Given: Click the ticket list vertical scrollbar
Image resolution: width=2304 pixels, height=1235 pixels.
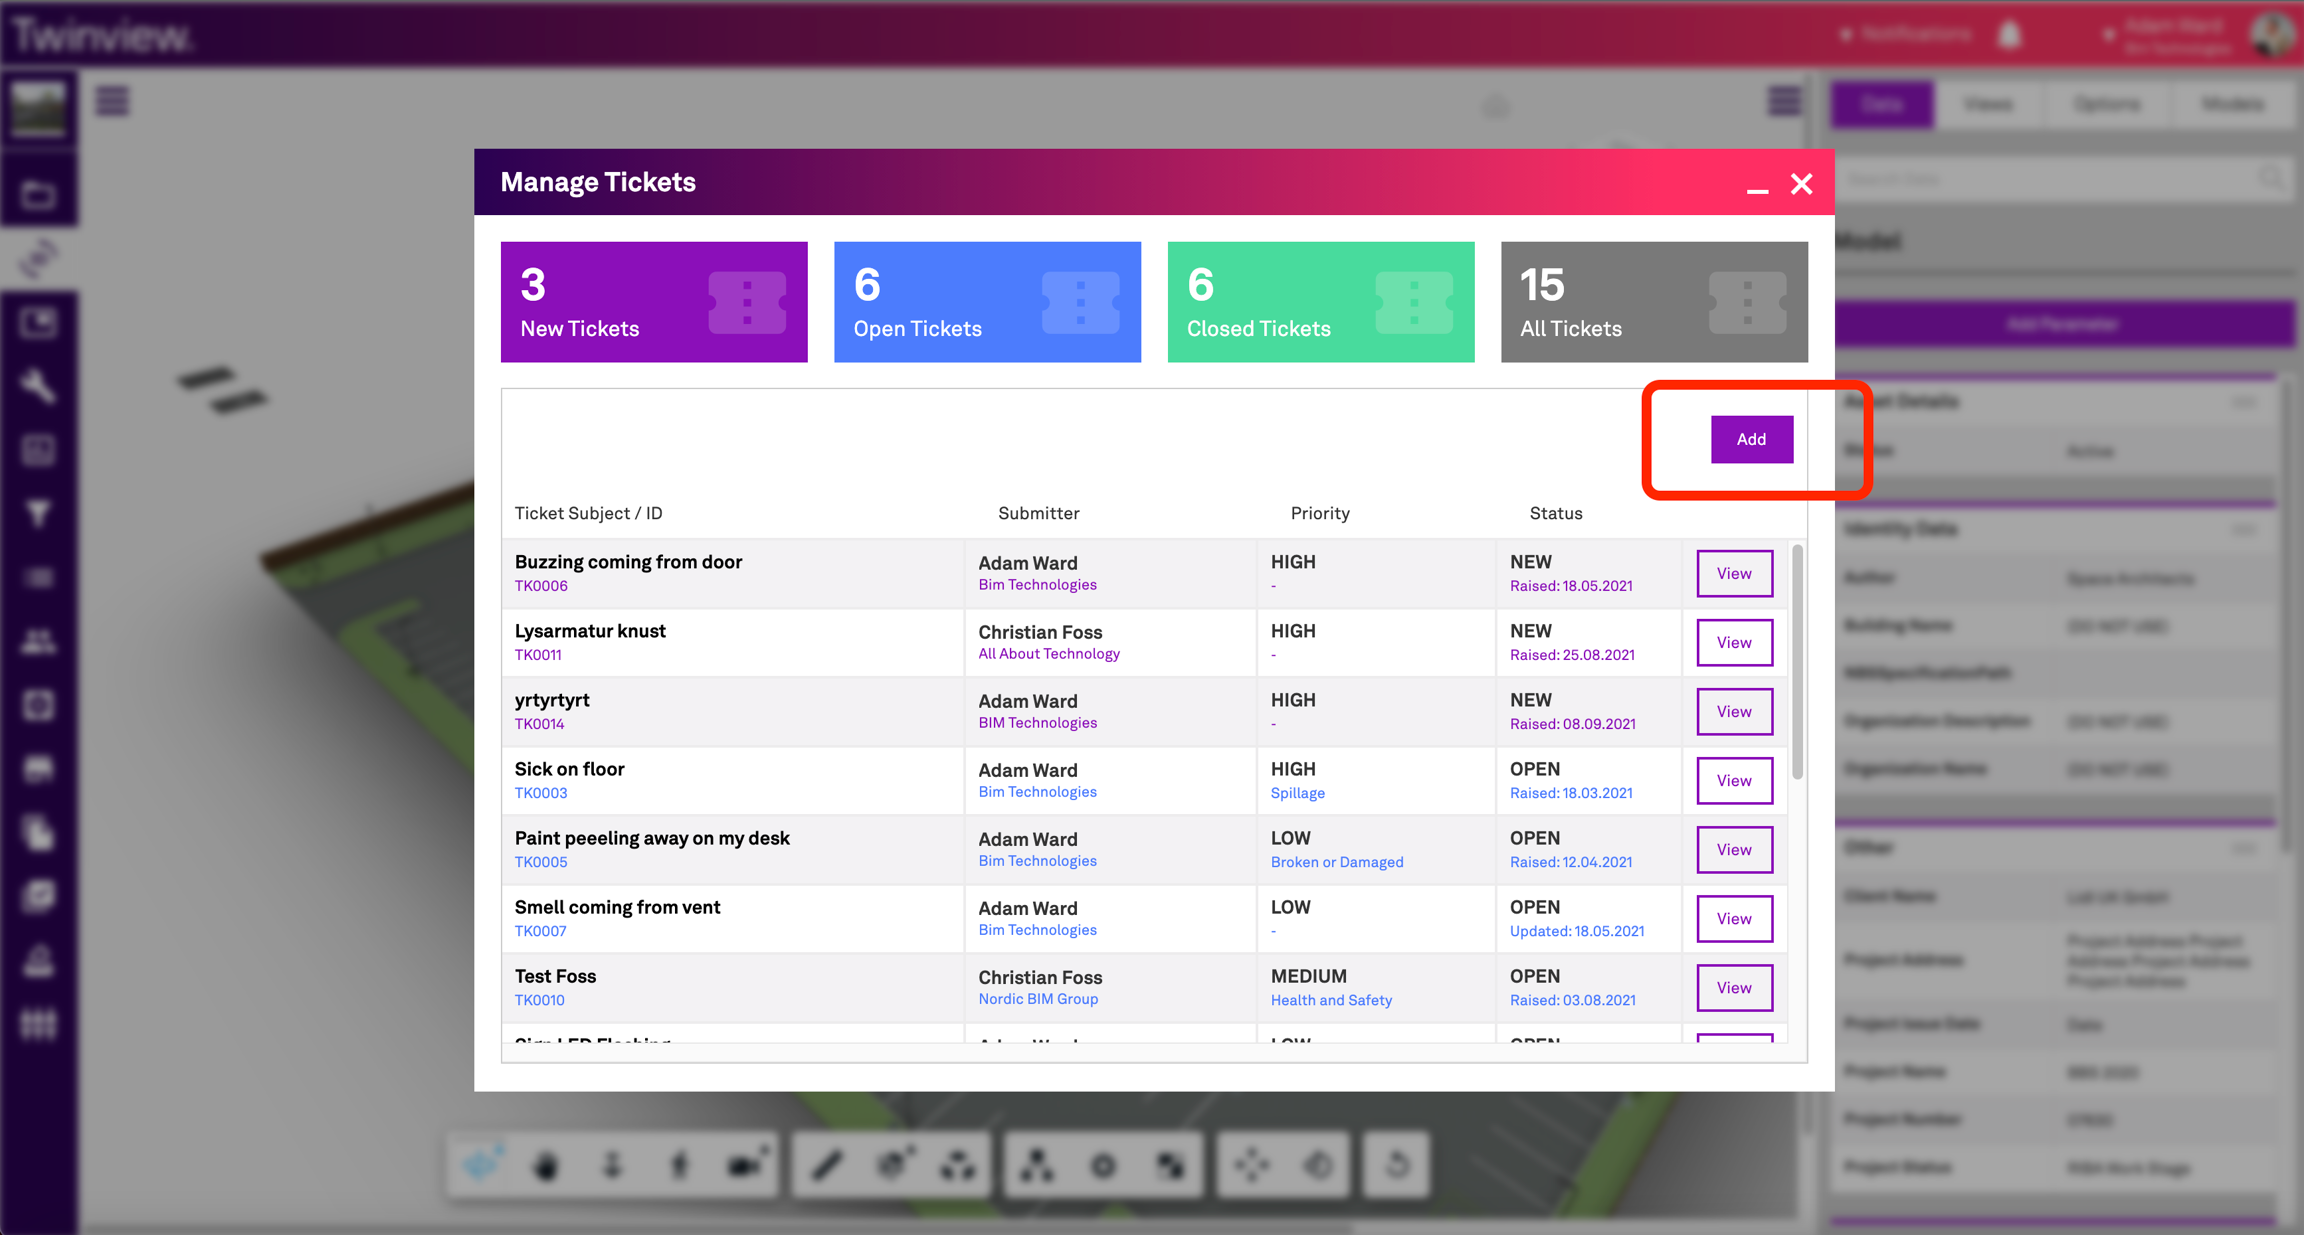Looking at the screenshot, I should (x=1797, y=662).
